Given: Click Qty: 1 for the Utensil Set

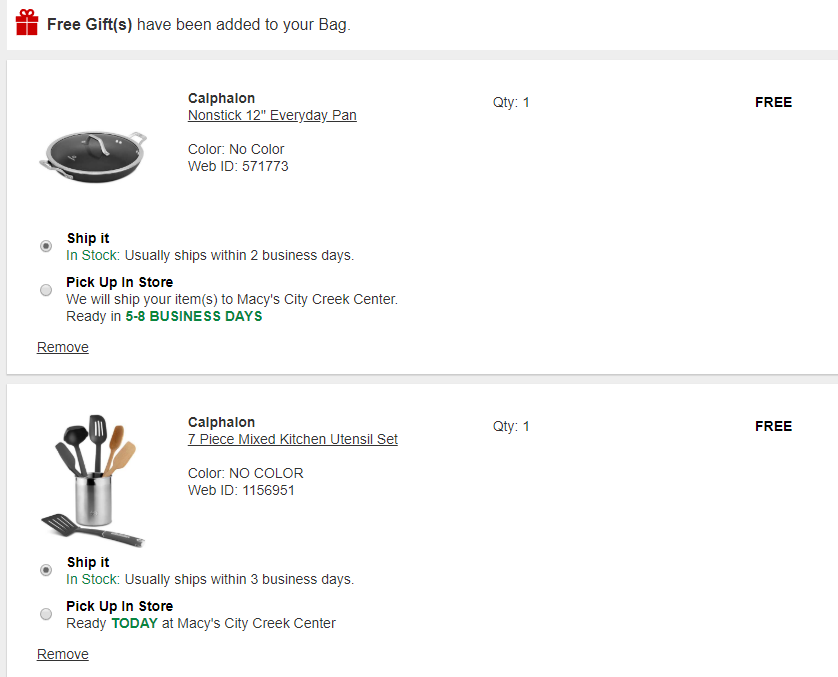Looking at the screenshot, I should (511, 426).
